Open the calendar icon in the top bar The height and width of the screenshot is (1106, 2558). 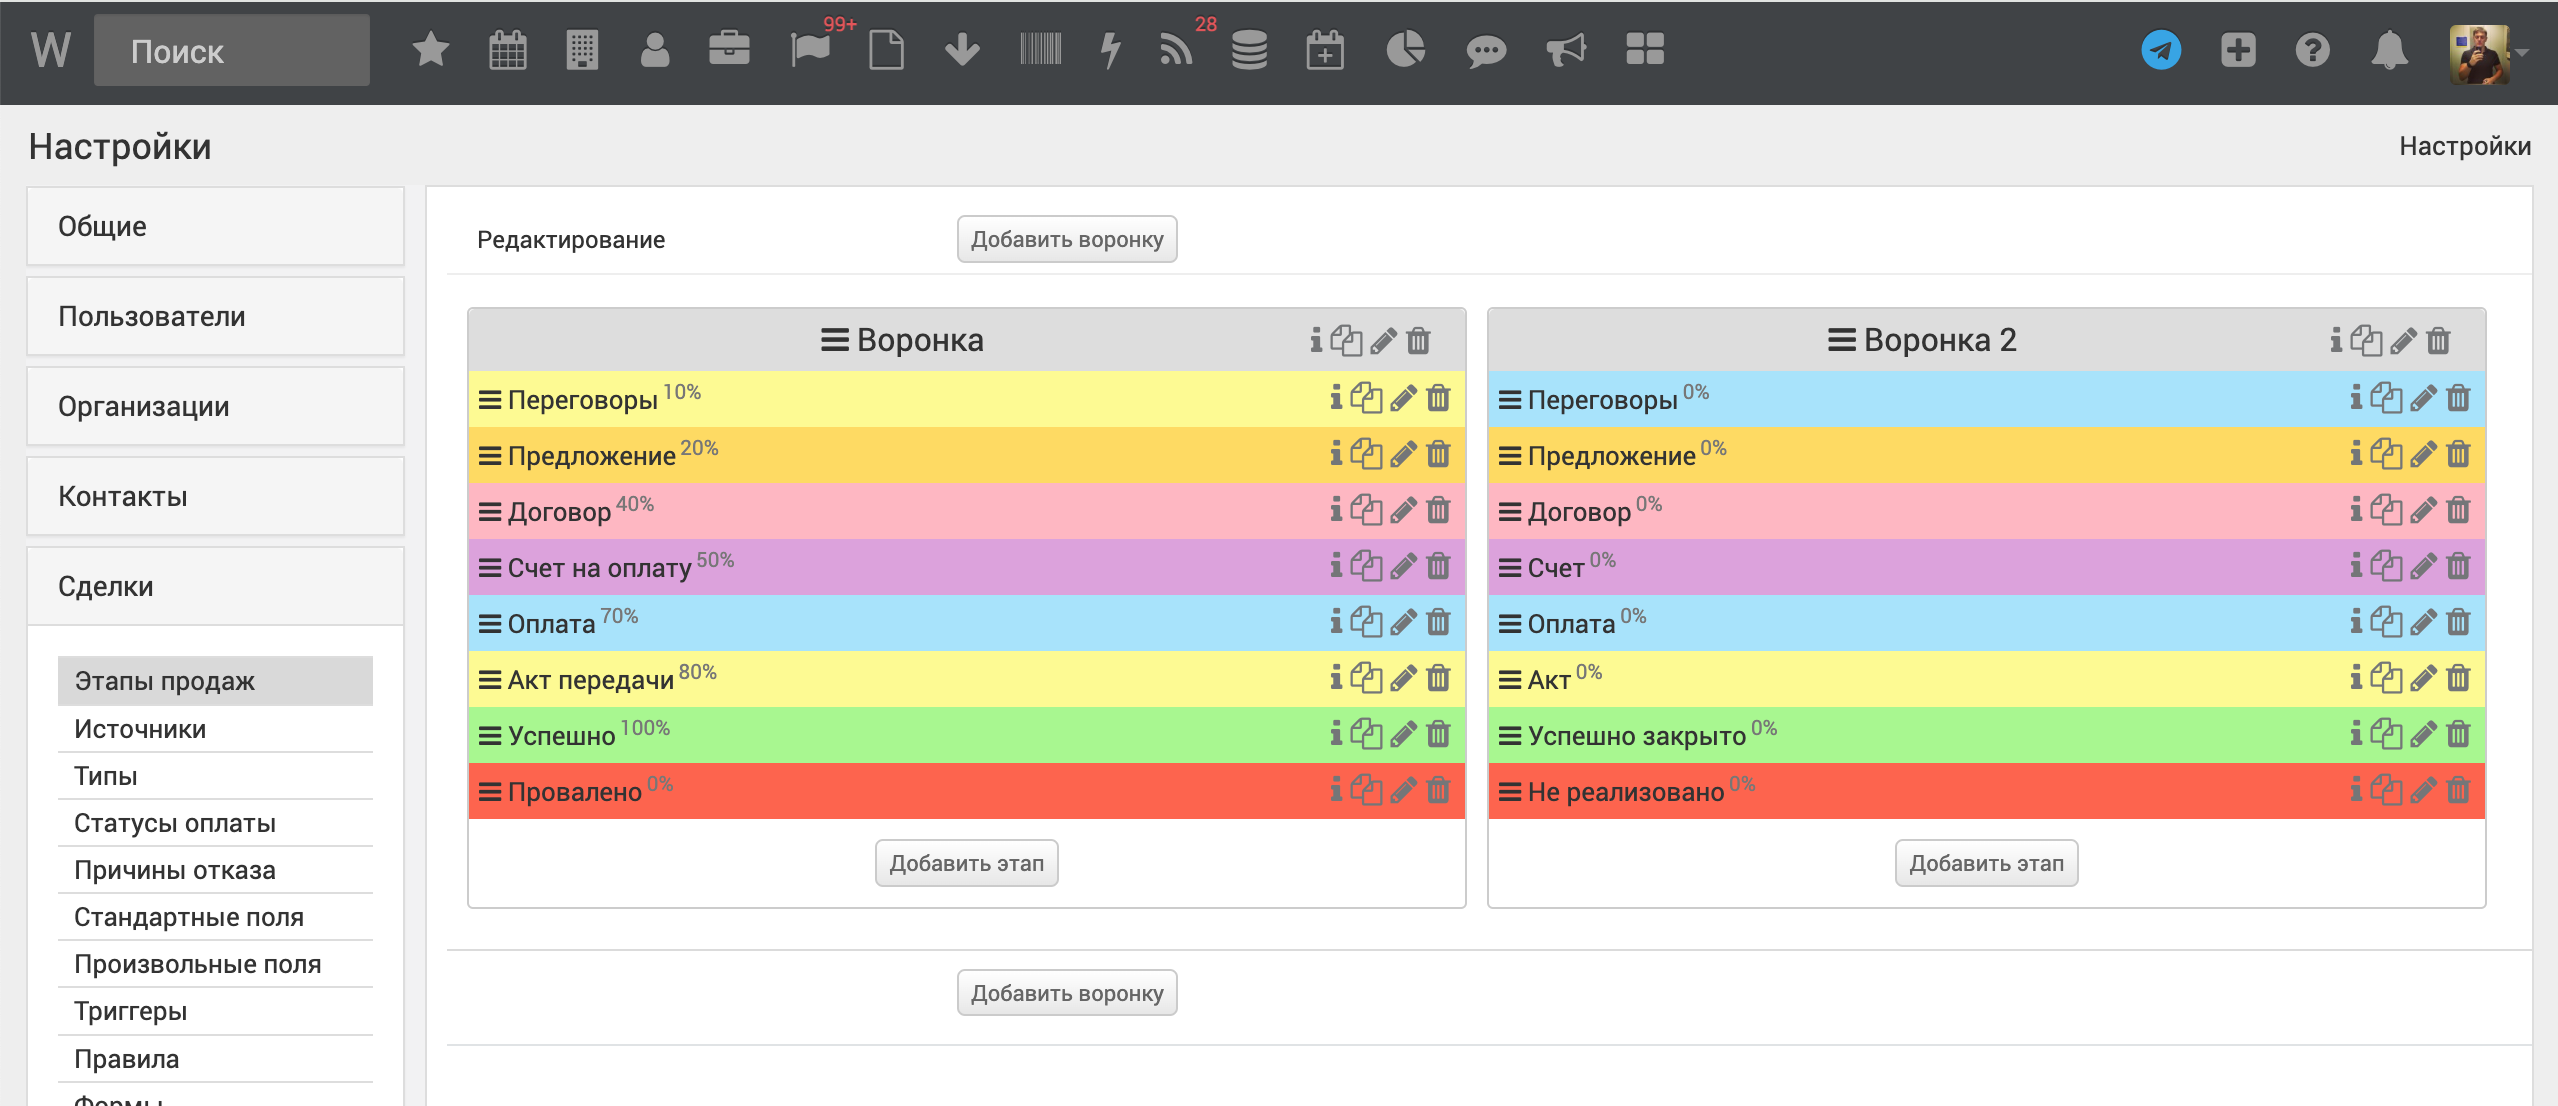pos(507,50)
